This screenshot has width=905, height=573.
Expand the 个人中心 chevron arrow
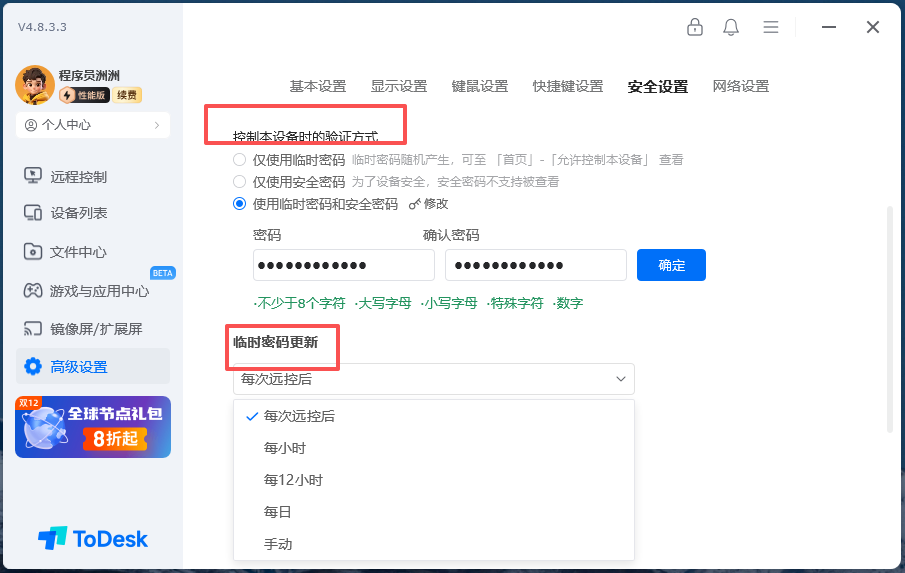click(157, 125)
